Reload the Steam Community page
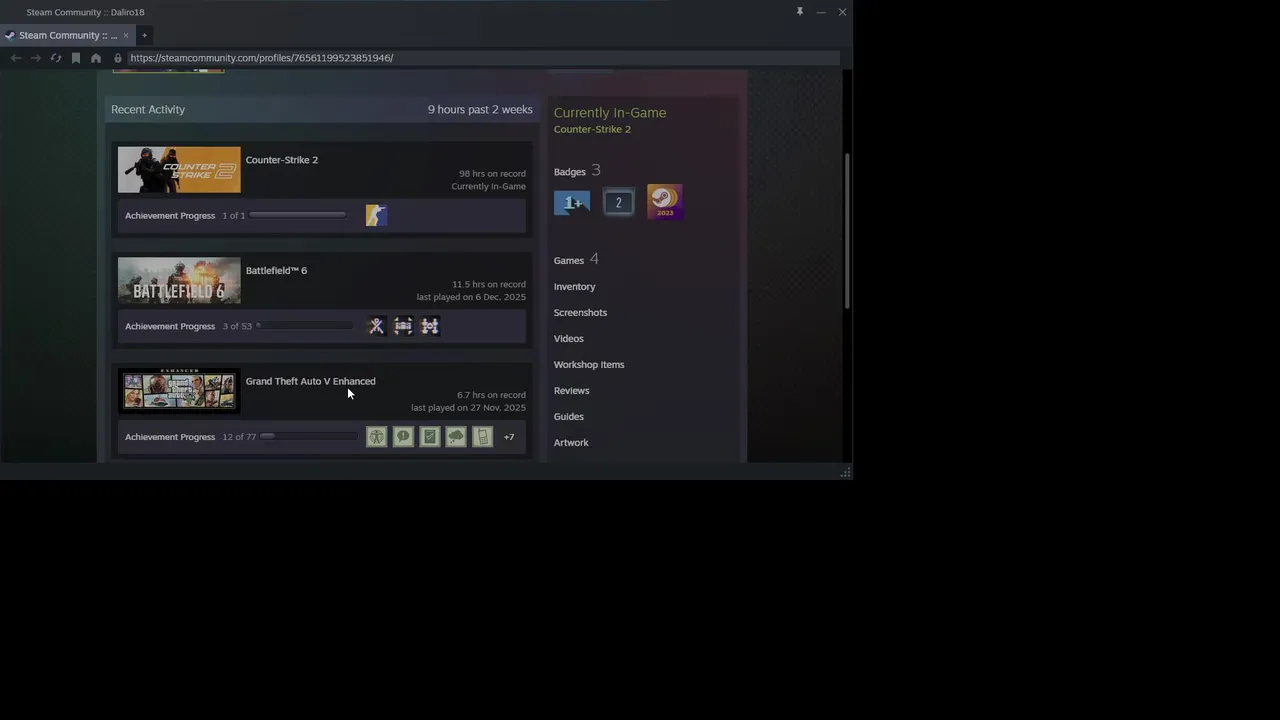This screenshot has width=1280, height=720. click(x=56, y=58)
